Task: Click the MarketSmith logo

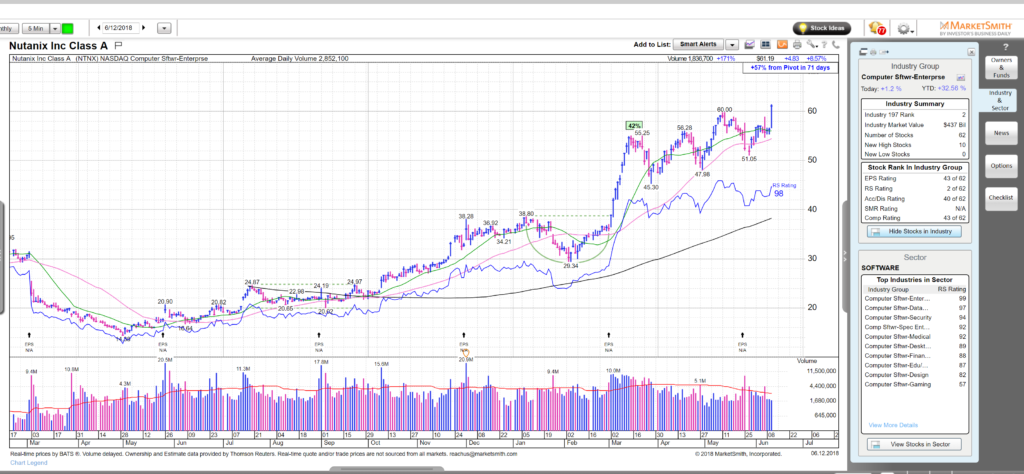Action: tap(976, 28)
